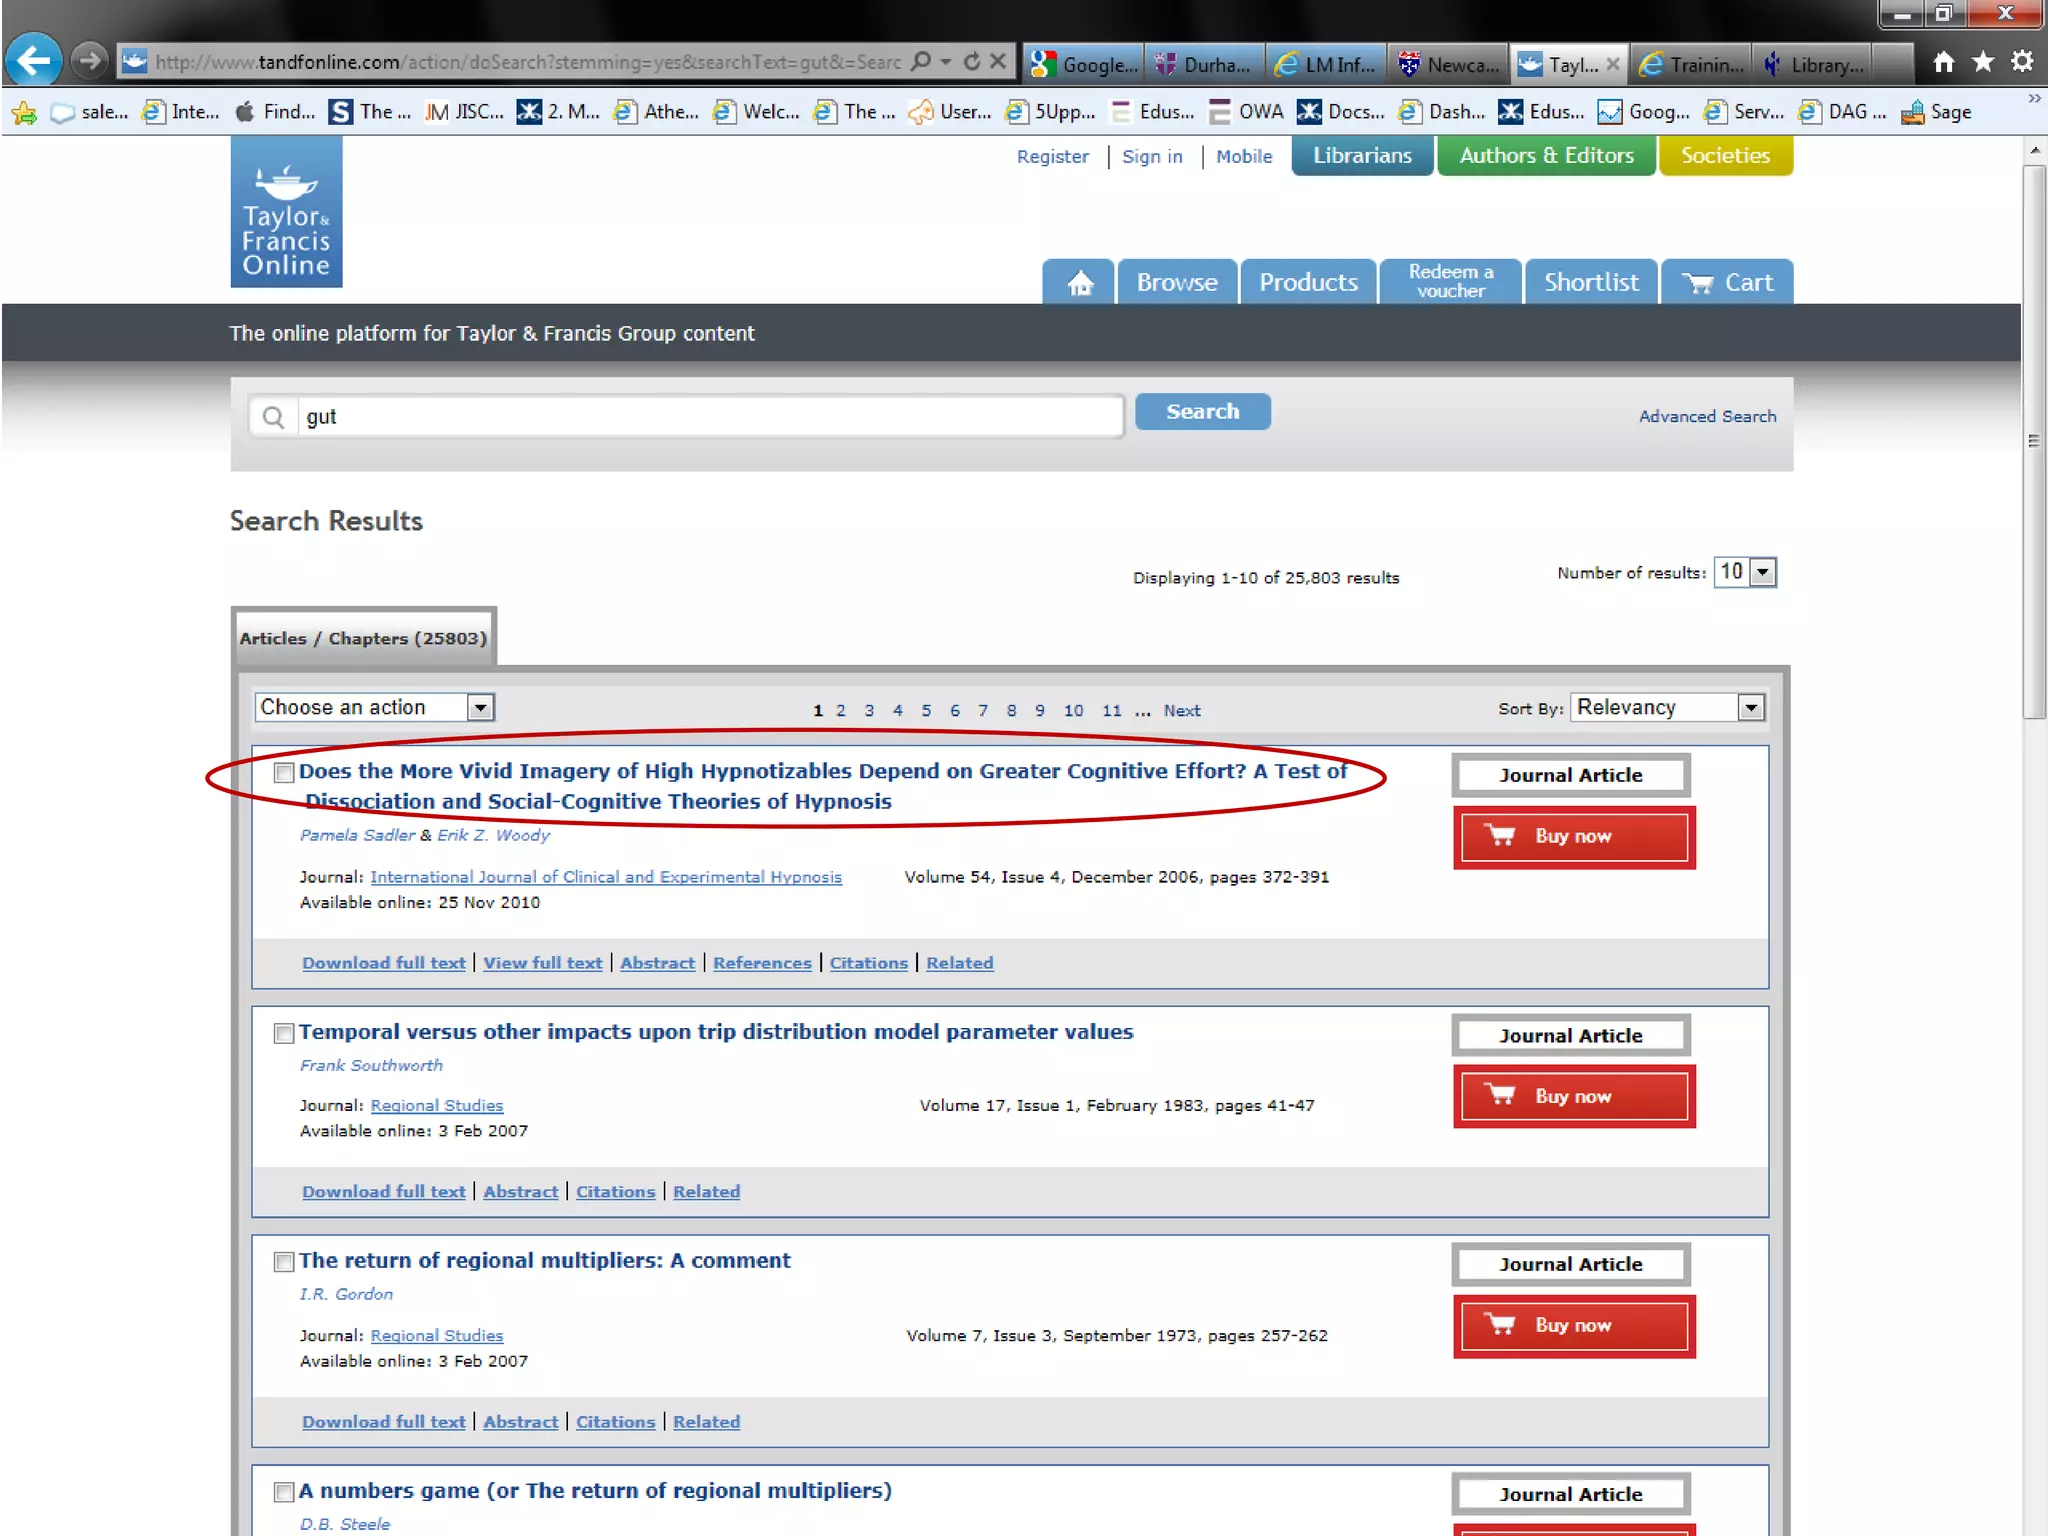Click the Taylor & Francis Online logo
The image size is (2048, 1536).
click(286, 212)
